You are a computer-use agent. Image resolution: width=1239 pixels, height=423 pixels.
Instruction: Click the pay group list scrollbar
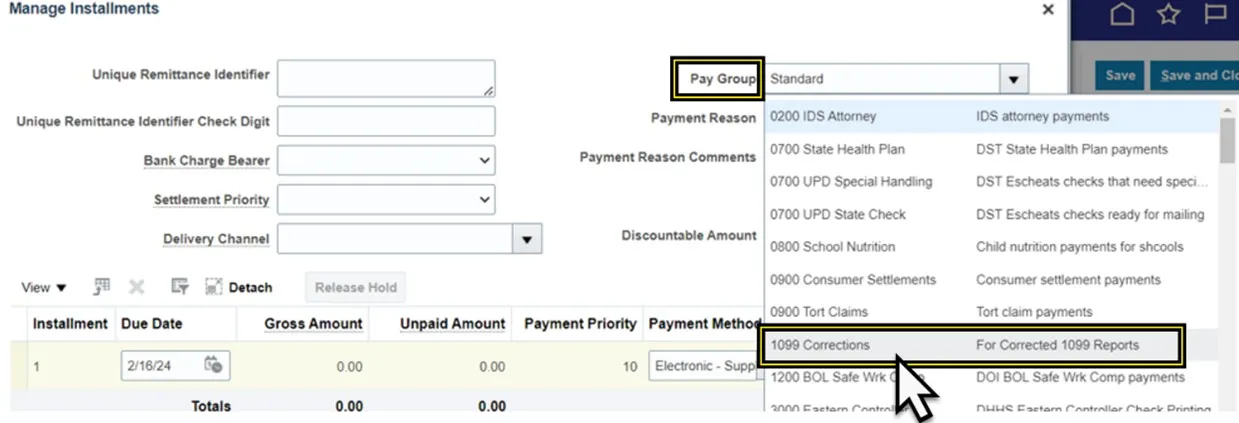[1228, 140]
